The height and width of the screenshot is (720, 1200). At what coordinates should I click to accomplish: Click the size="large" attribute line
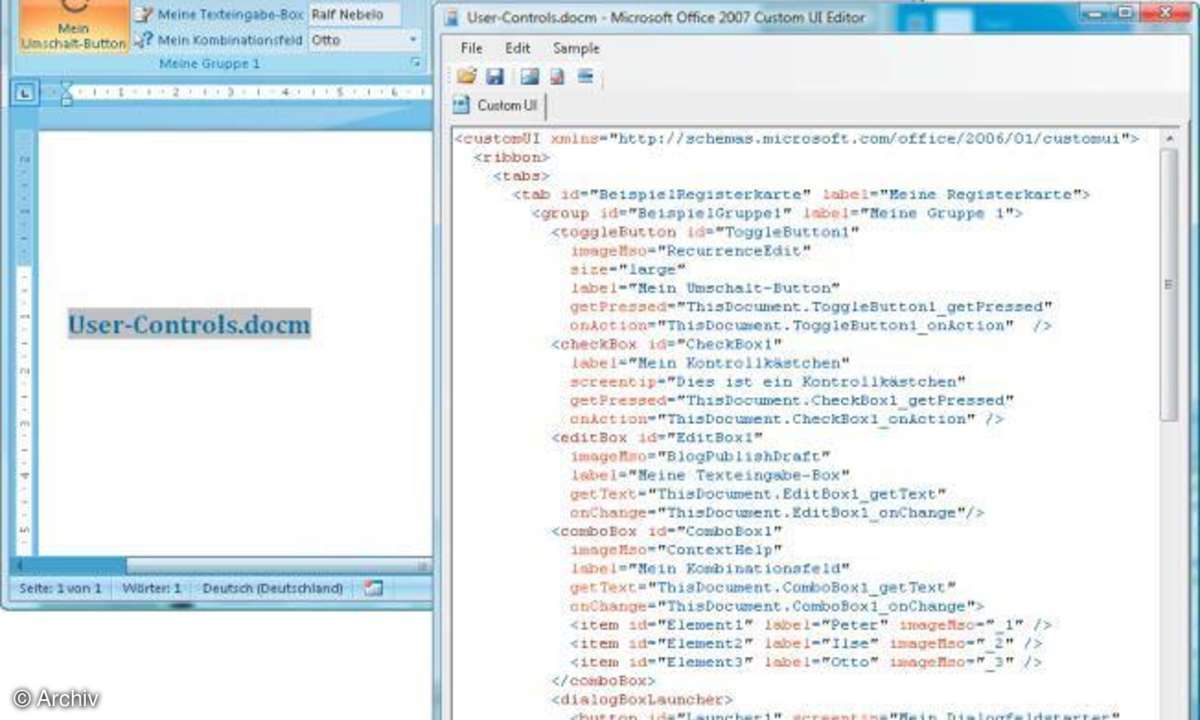[628, 269]
